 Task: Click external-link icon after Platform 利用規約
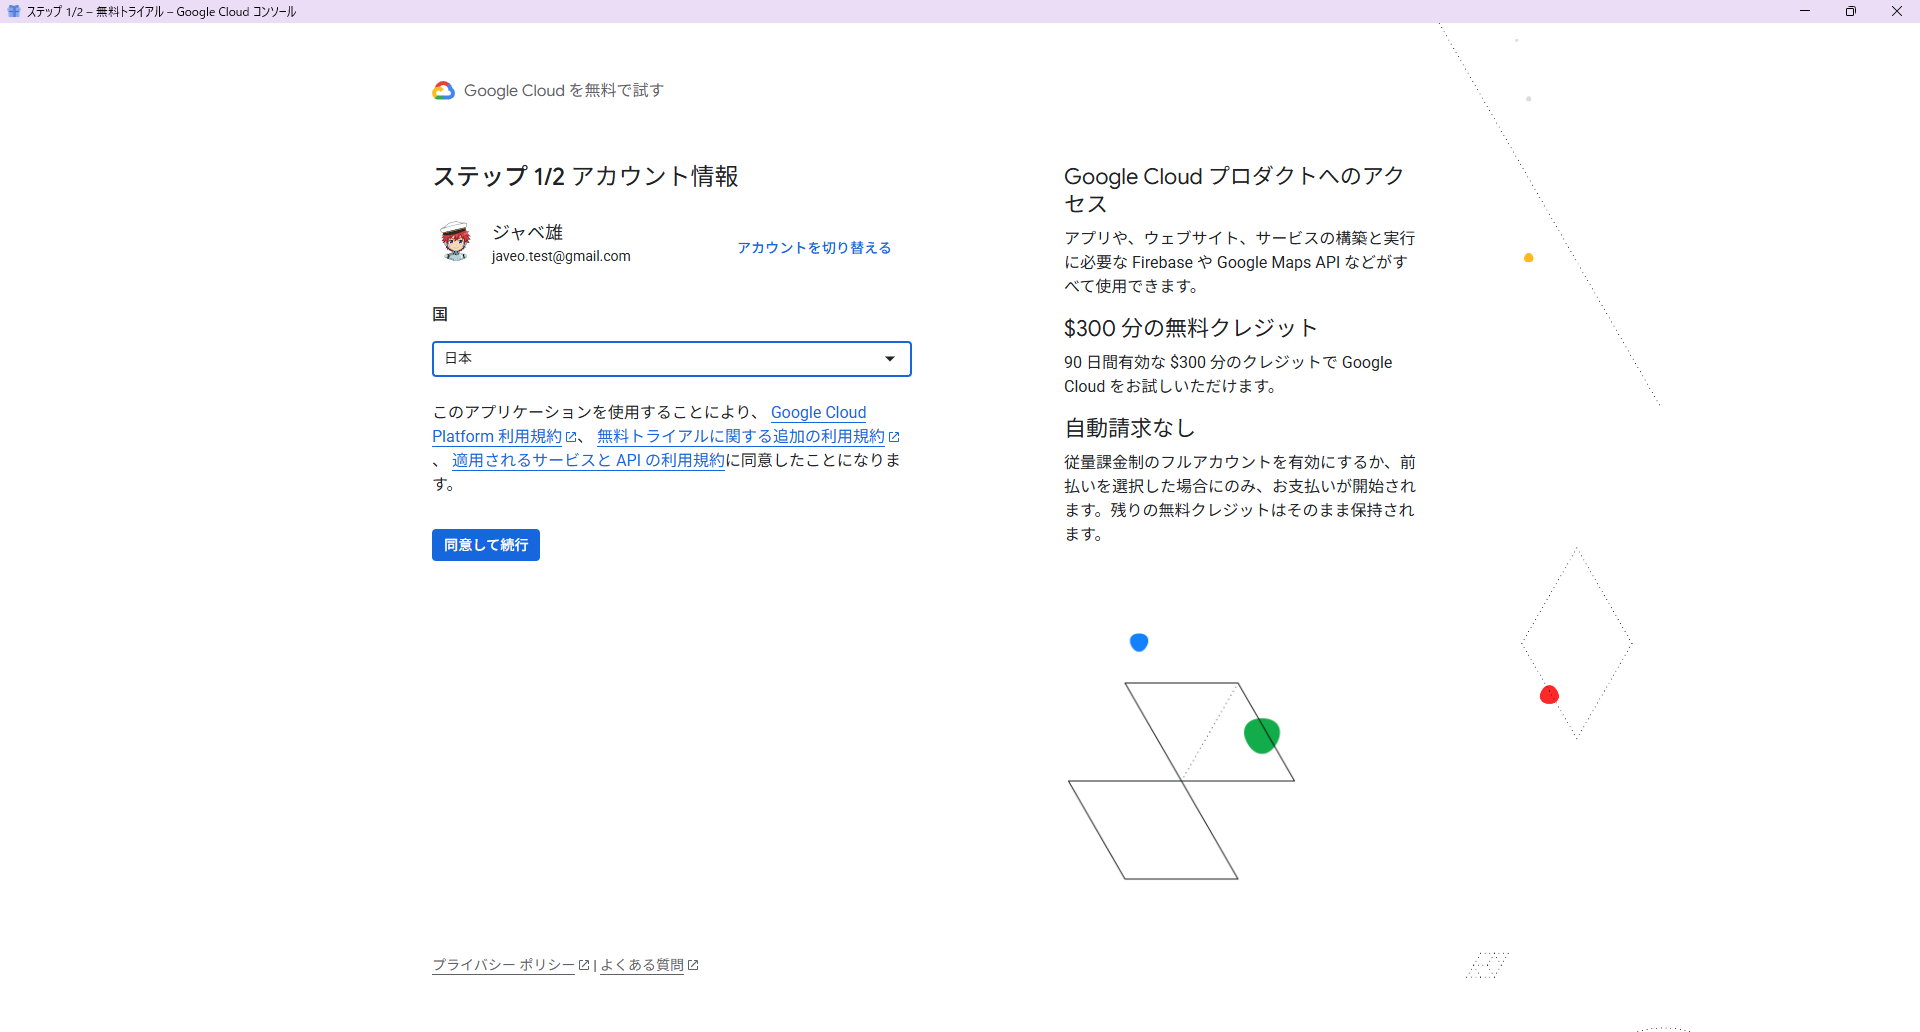(571, 437)
